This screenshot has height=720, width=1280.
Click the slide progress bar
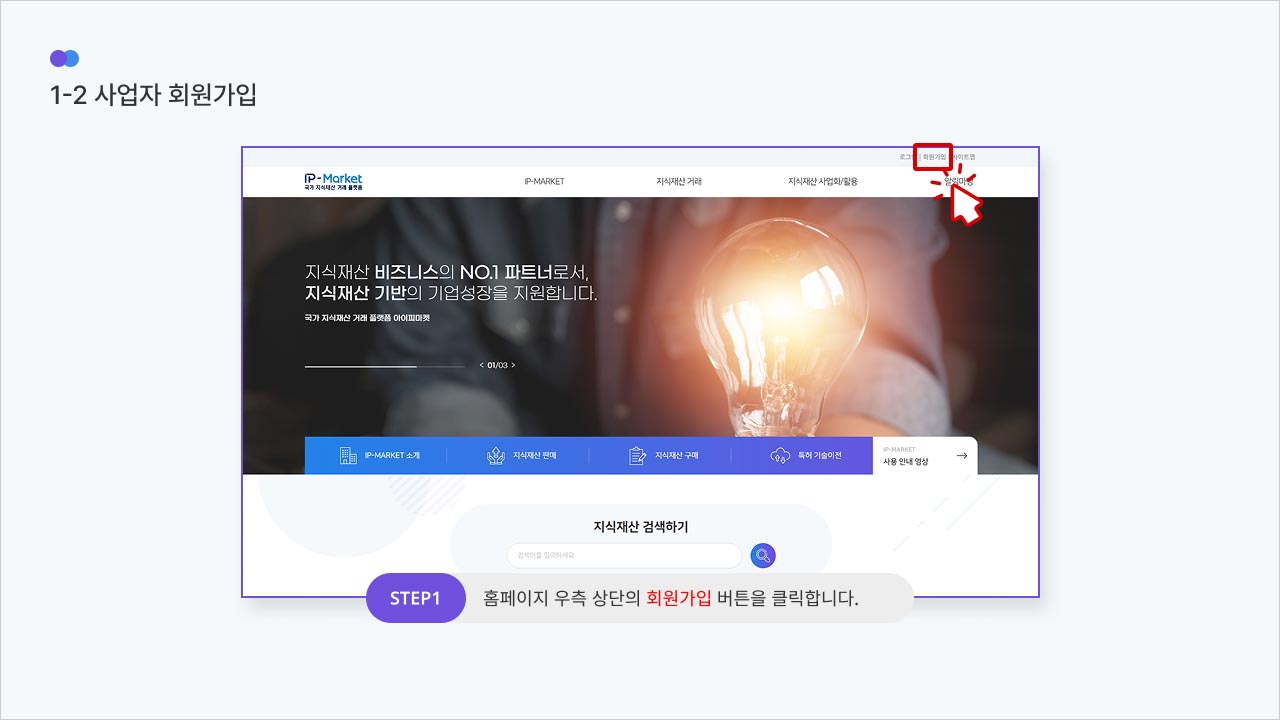point(385,366)
